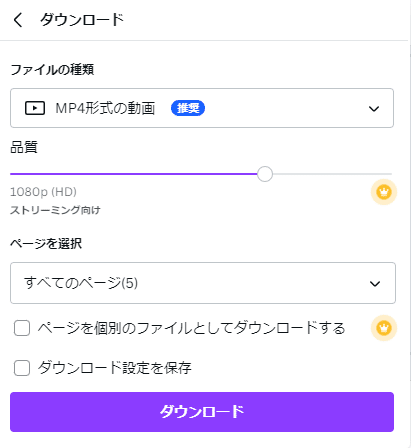Viewport: 411px width, 448px height.
Task: Click the 1080p (HD) quality label
Action: 43,192
